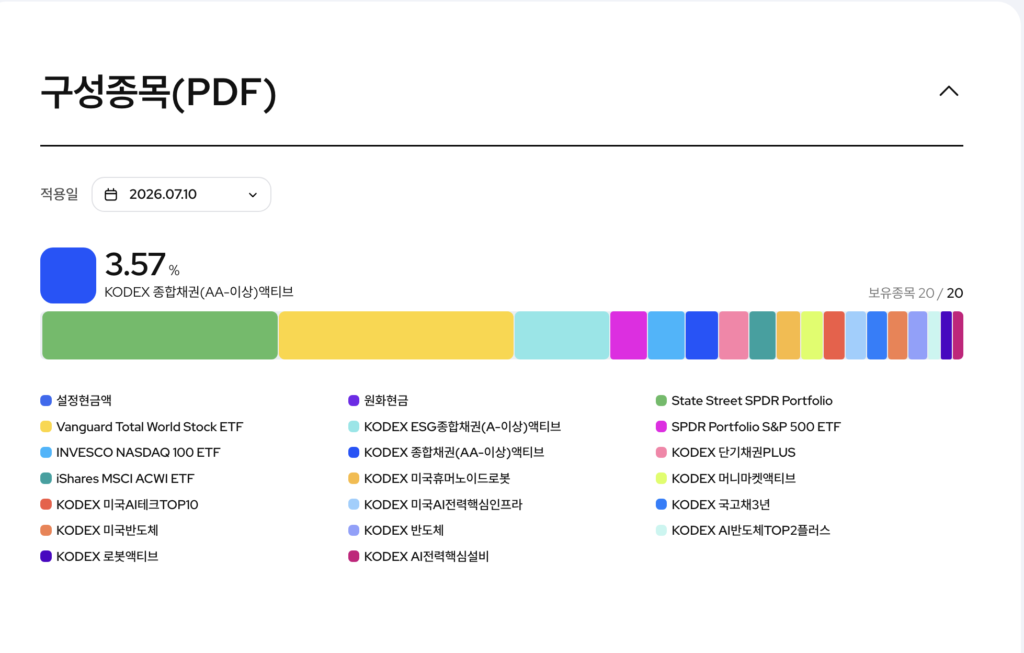Screen dimensions: 1024x653
Task: Select the amber KODEX 미국휴머노이드로봇 bar segment
Action: (x=788, y=336)
